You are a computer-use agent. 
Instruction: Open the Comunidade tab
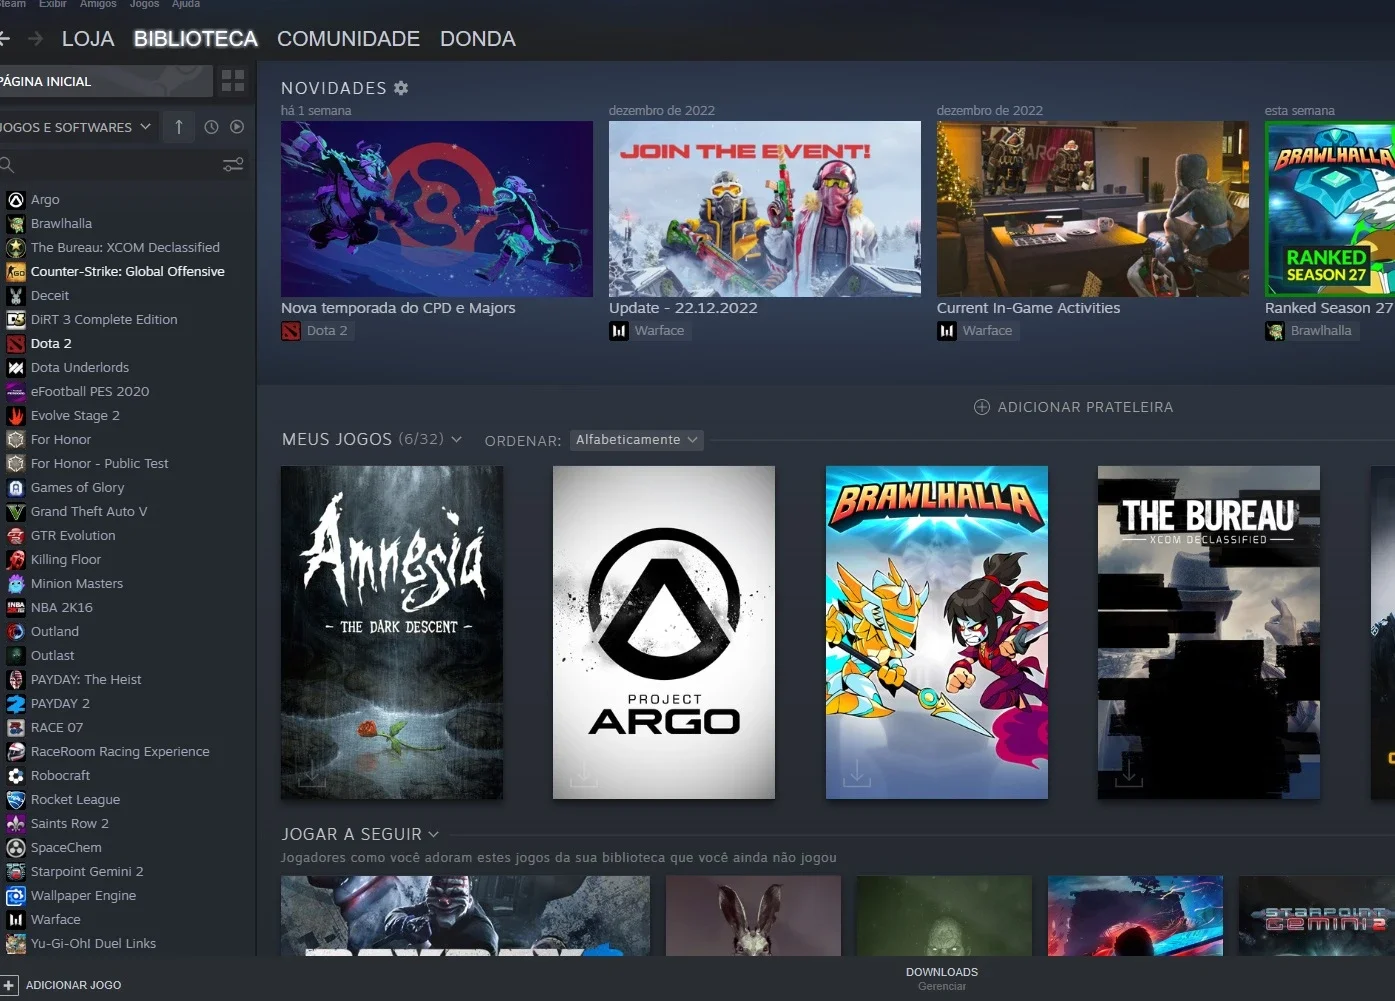click(x=348, y=39)
